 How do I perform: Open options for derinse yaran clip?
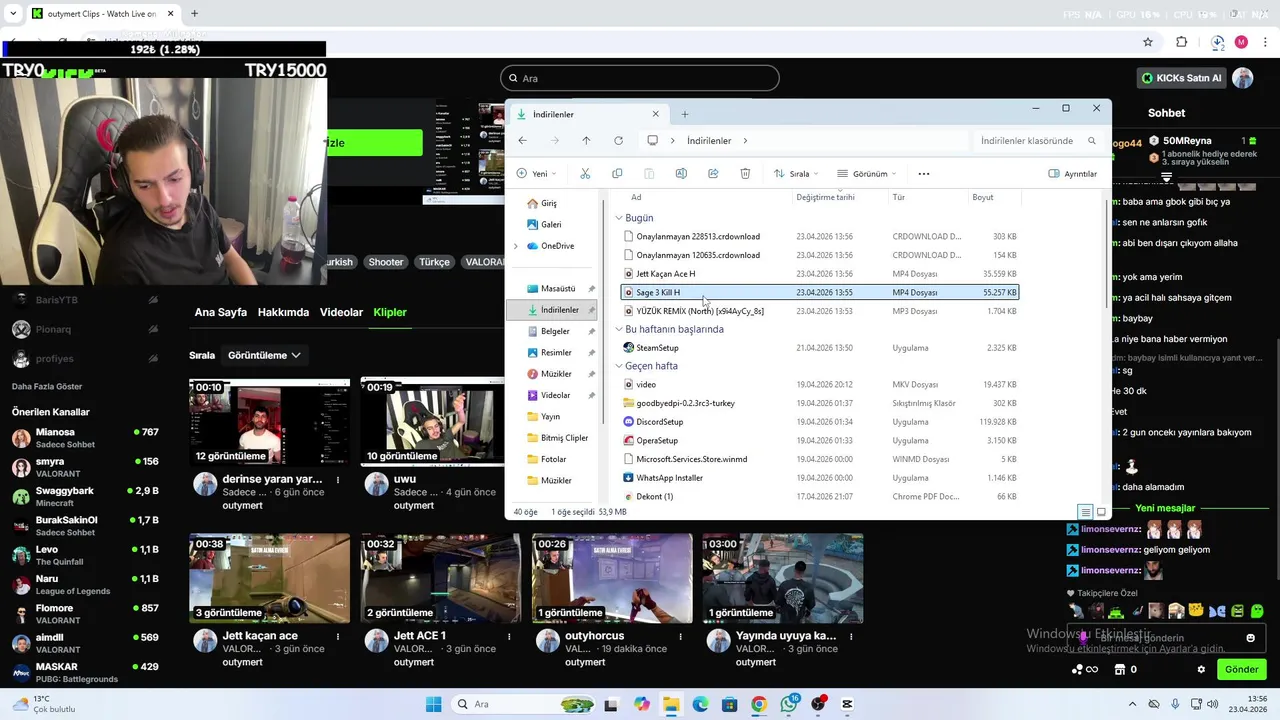pos(338,480)
